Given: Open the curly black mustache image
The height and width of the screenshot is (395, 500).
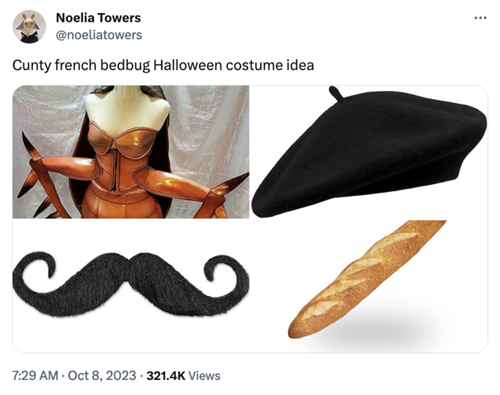Looking at the screenshot, I should tap(131, 286).
